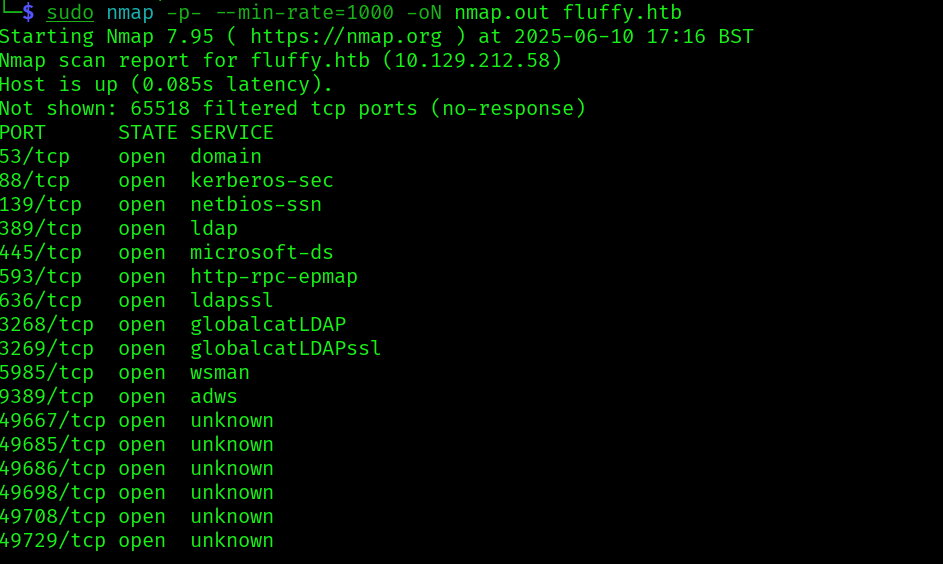Click the 49729/tcp port entry
The width and height of the screenshot is (943, 564).
[53, 541]
